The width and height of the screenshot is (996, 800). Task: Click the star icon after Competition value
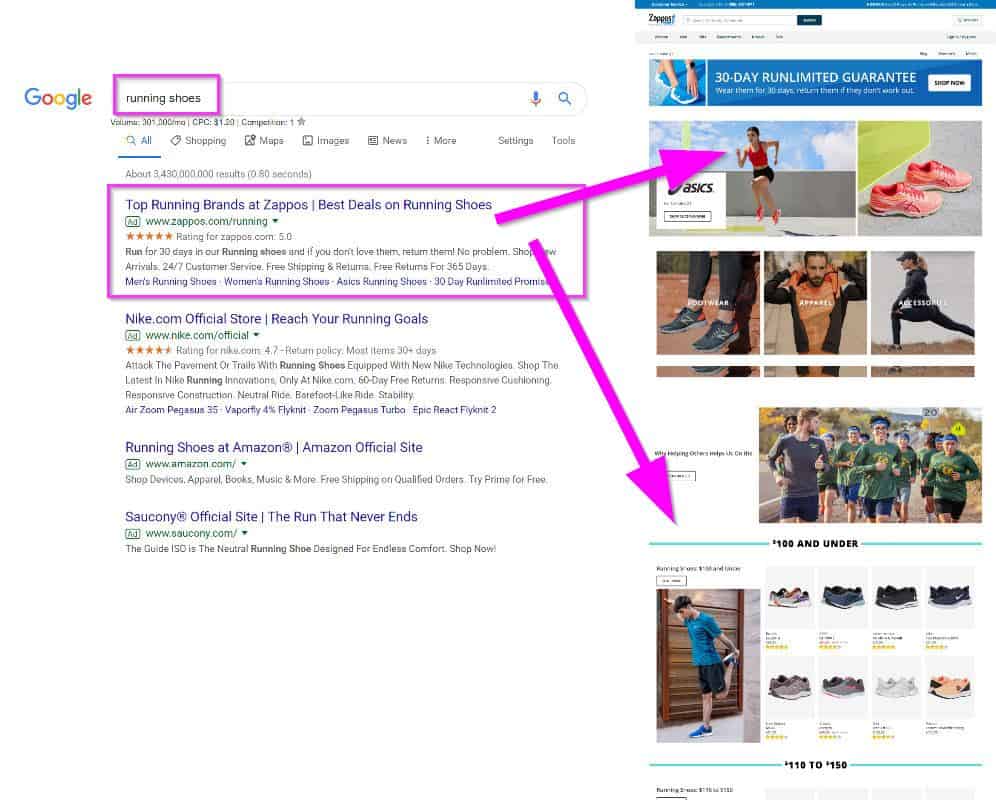[301, 121]
